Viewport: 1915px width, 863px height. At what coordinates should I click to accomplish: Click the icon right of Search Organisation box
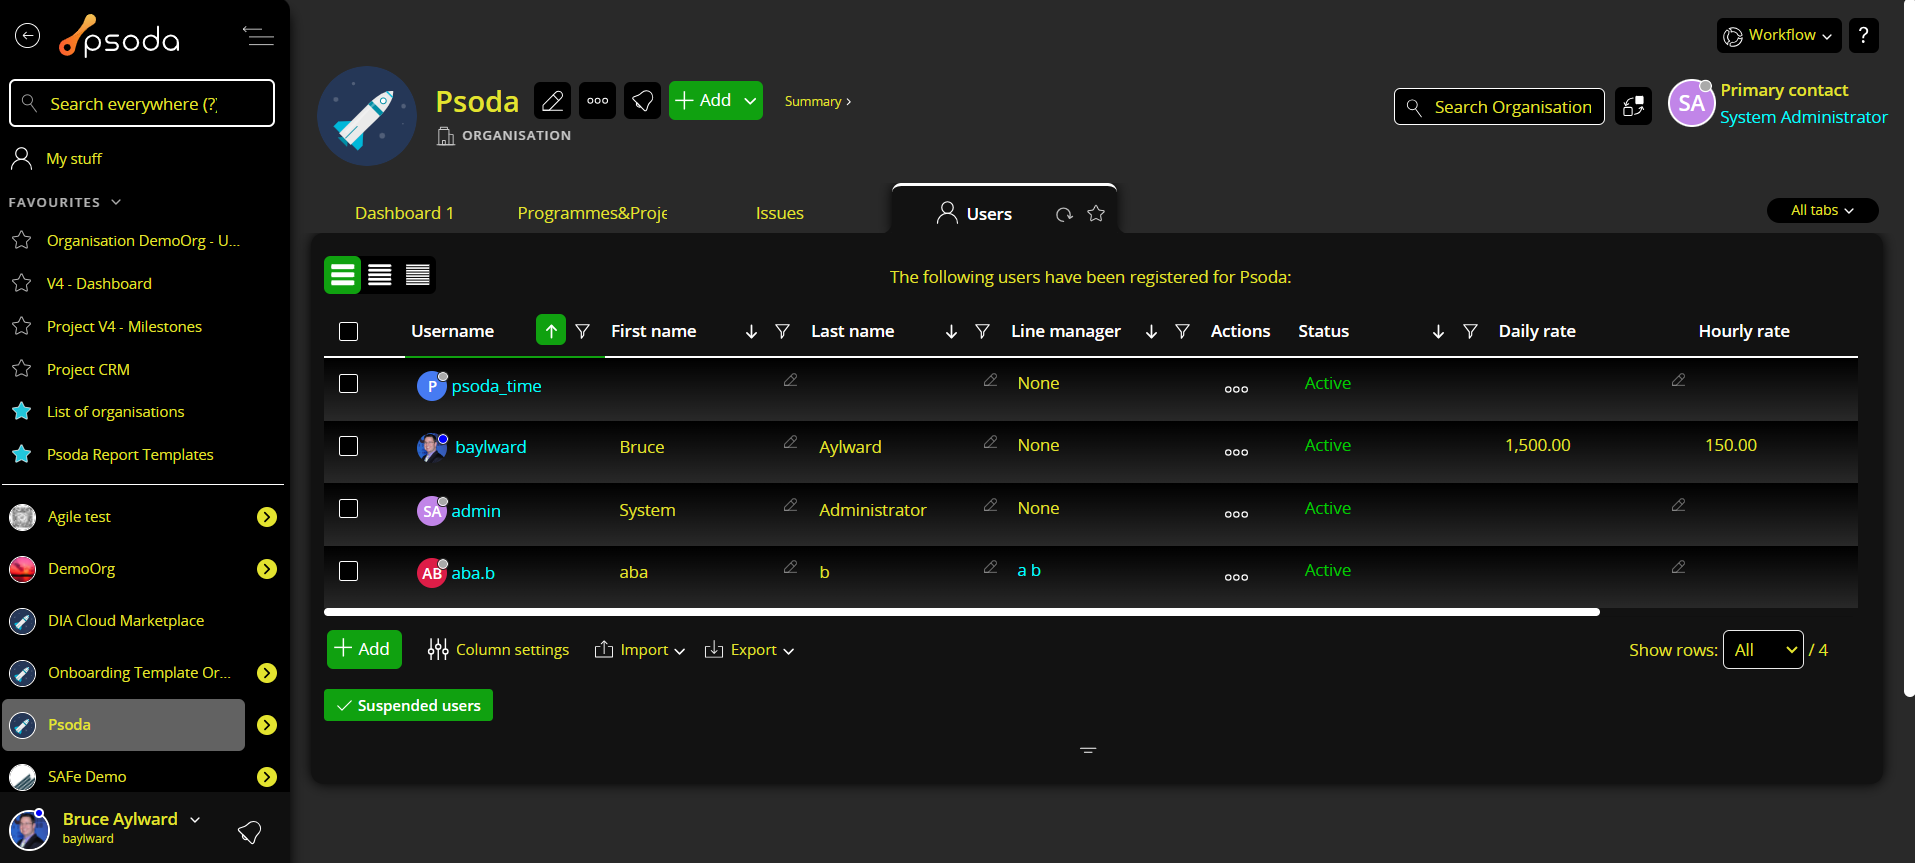(x=1633, y=106)
